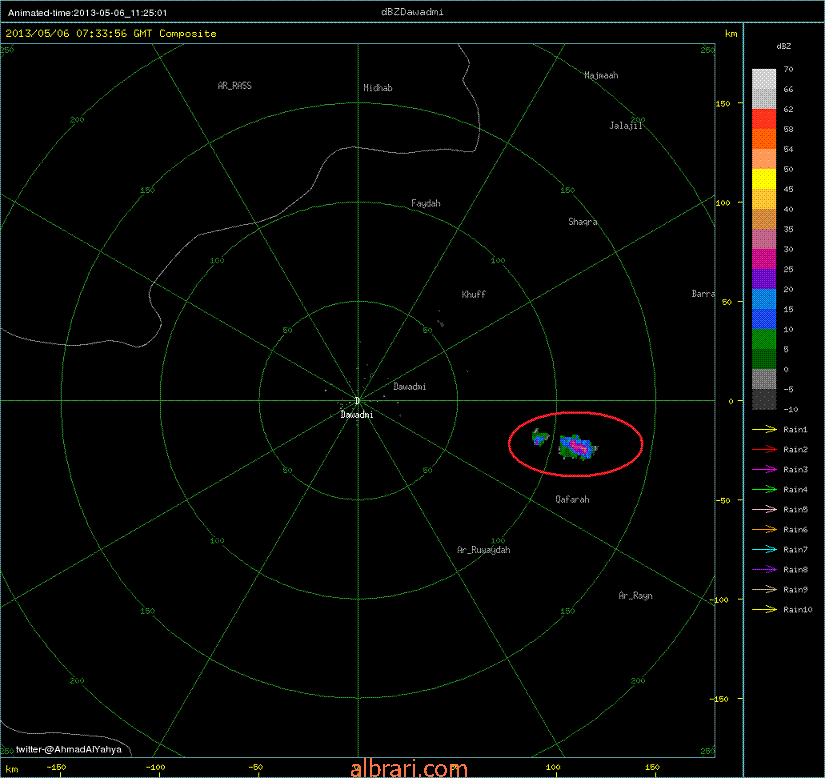The height and width of the screenshot is (778, 825).
Task: Click the cyan Rain7 arrow
Action: [x=764, y=549]
